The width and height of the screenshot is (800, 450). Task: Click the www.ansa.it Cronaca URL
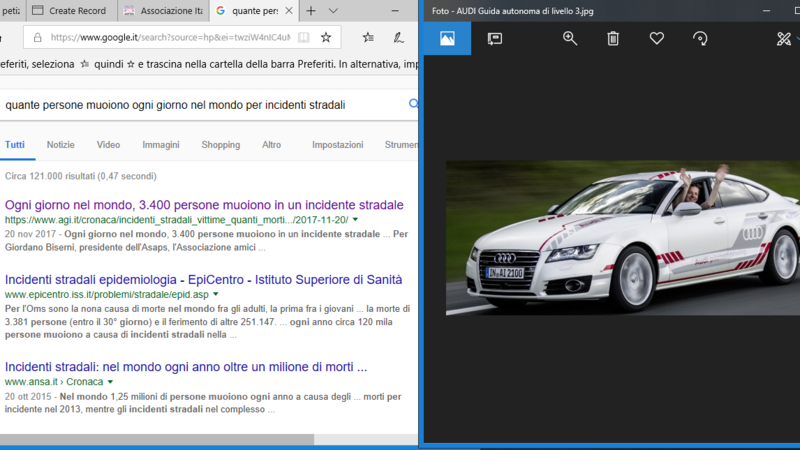coord(54,382)
